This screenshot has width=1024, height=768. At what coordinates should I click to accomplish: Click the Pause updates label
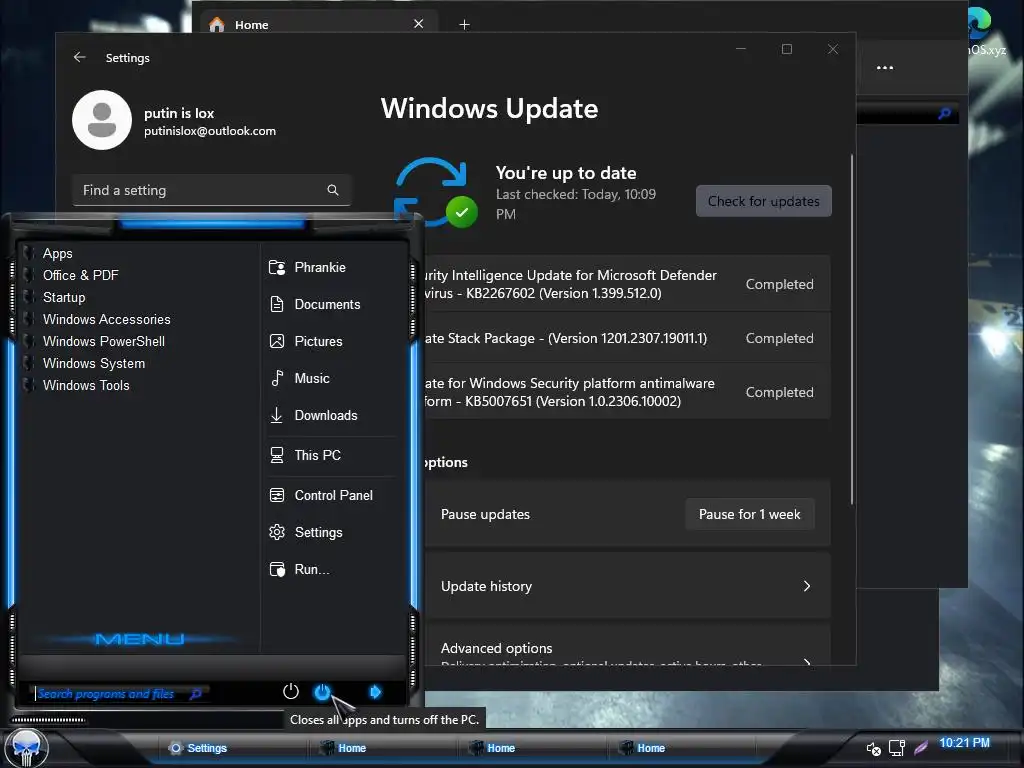[x=485, y=515]
